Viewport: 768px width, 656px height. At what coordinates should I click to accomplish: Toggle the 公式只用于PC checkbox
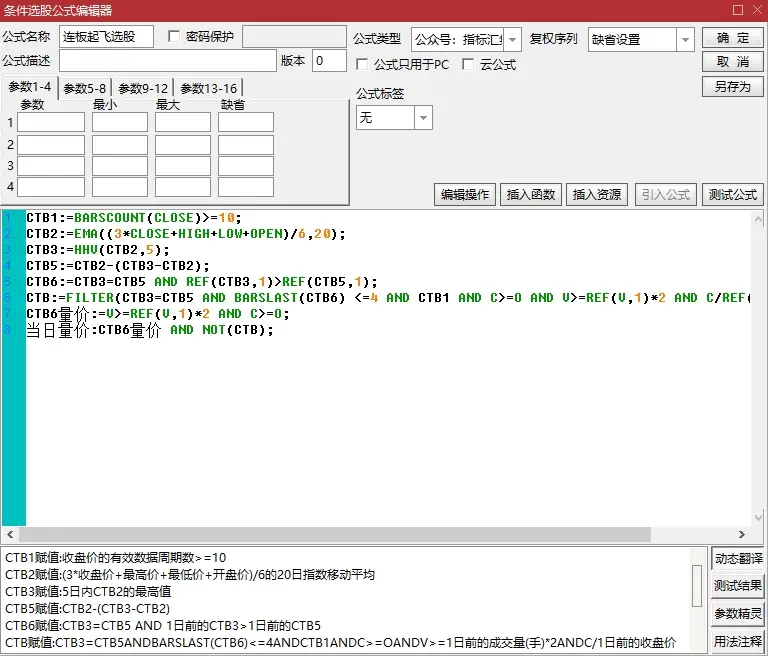tap(363, 65)
